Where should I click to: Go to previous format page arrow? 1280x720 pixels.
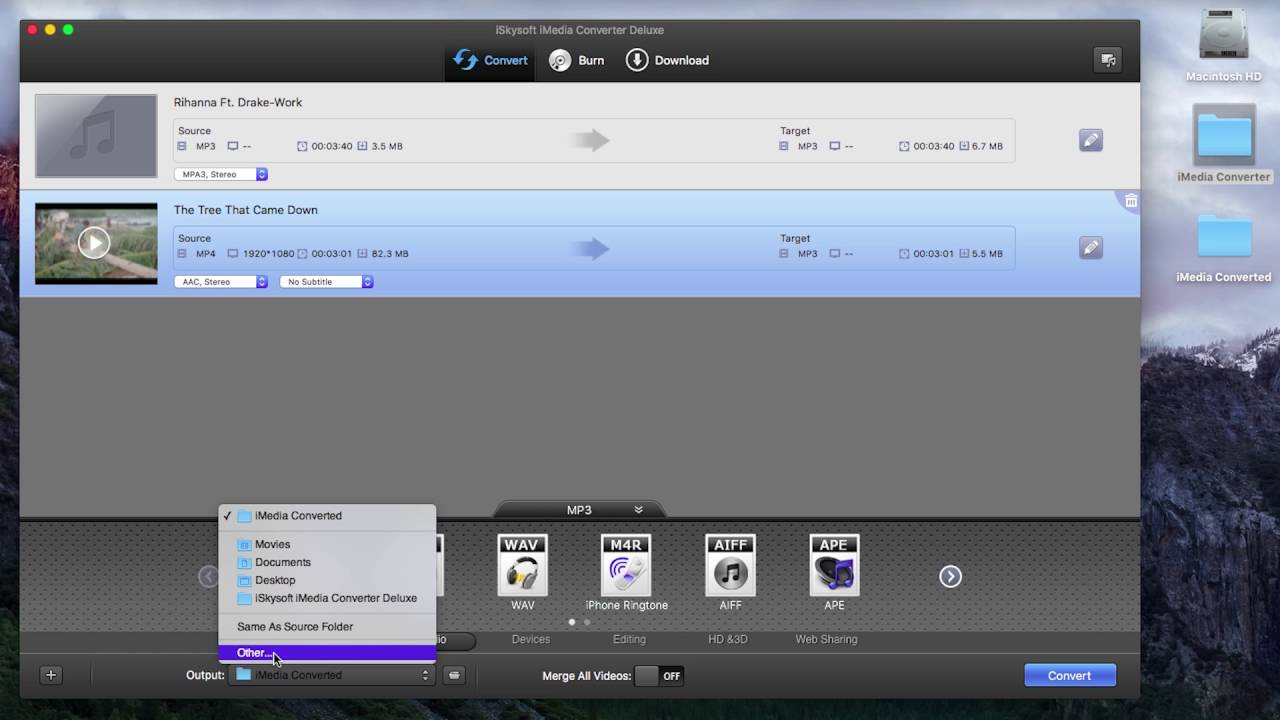pyautogui.click(x=208, y=576)
